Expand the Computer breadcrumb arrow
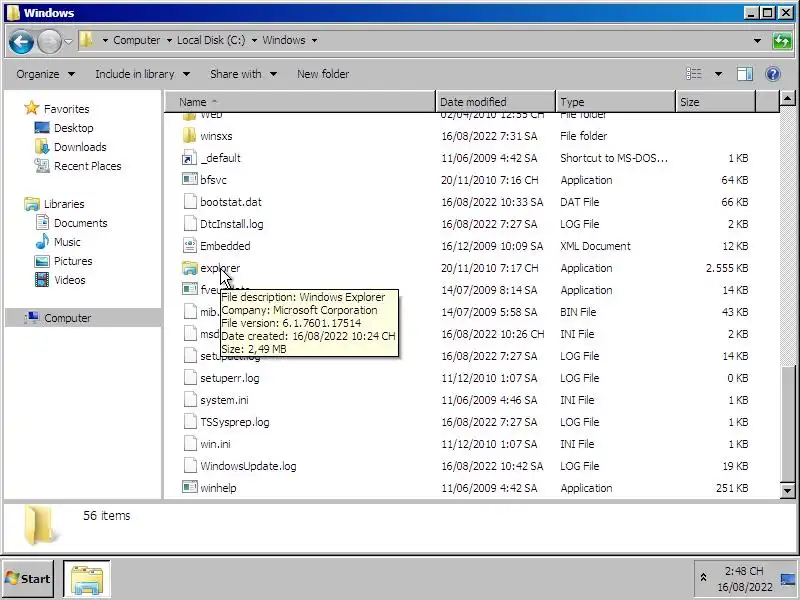This screenshot has height=600, width=800. tap(169, 40)
